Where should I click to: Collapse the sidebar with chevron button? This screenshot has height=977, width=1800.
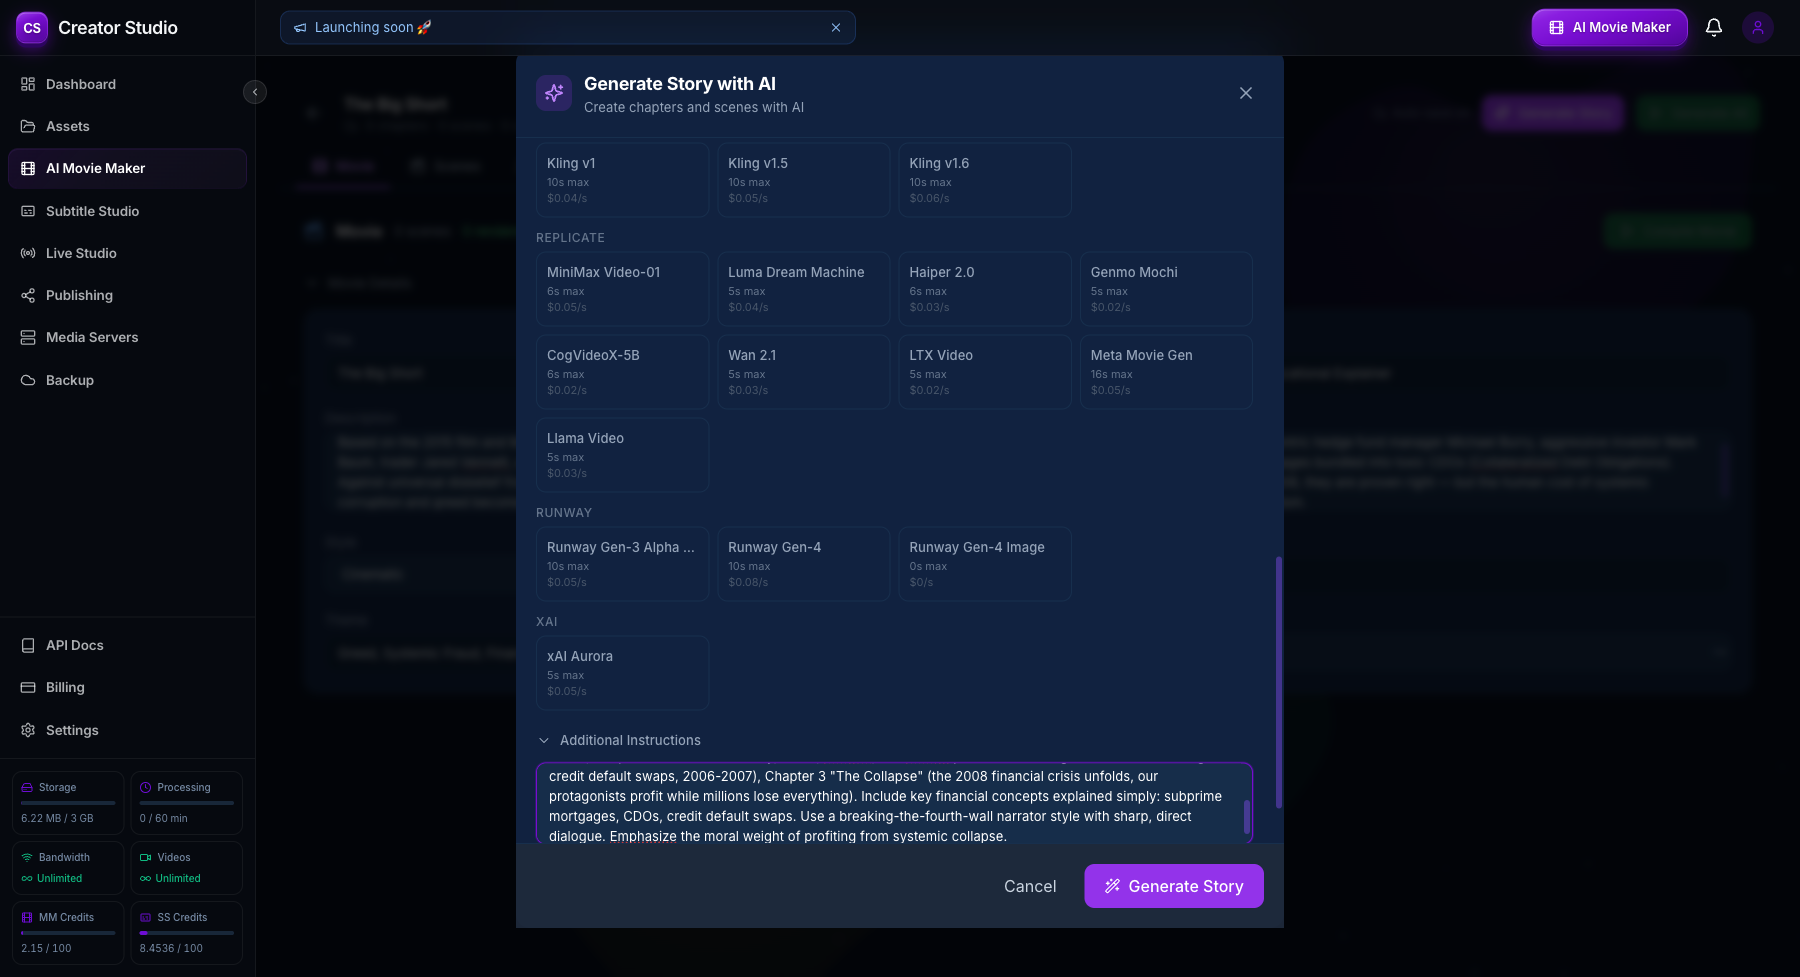click(x=255, y=92)
